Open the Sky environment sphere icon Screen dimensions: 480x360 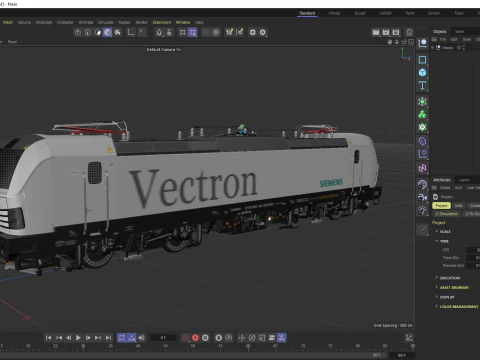tap(422, 184)
